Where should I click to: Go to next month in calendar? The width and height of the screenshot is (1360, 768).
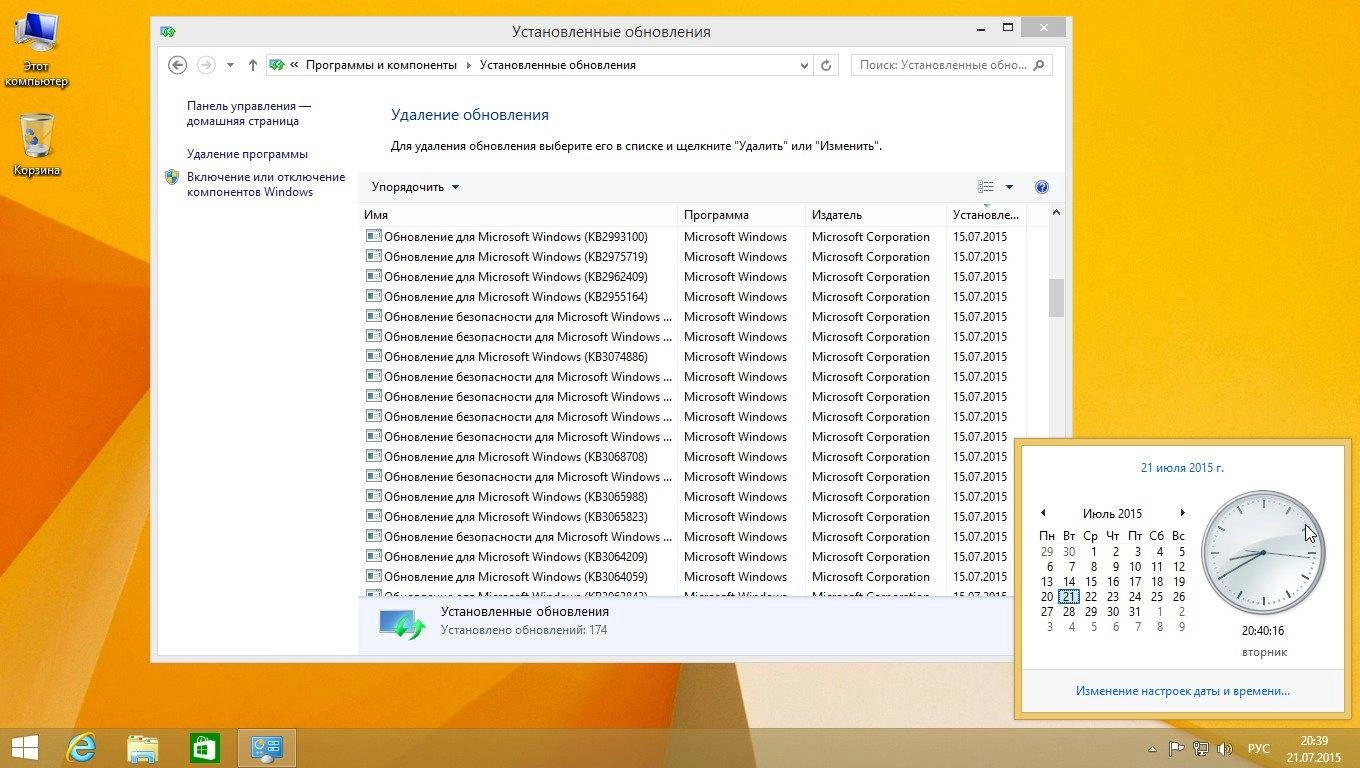[1182, 514]
